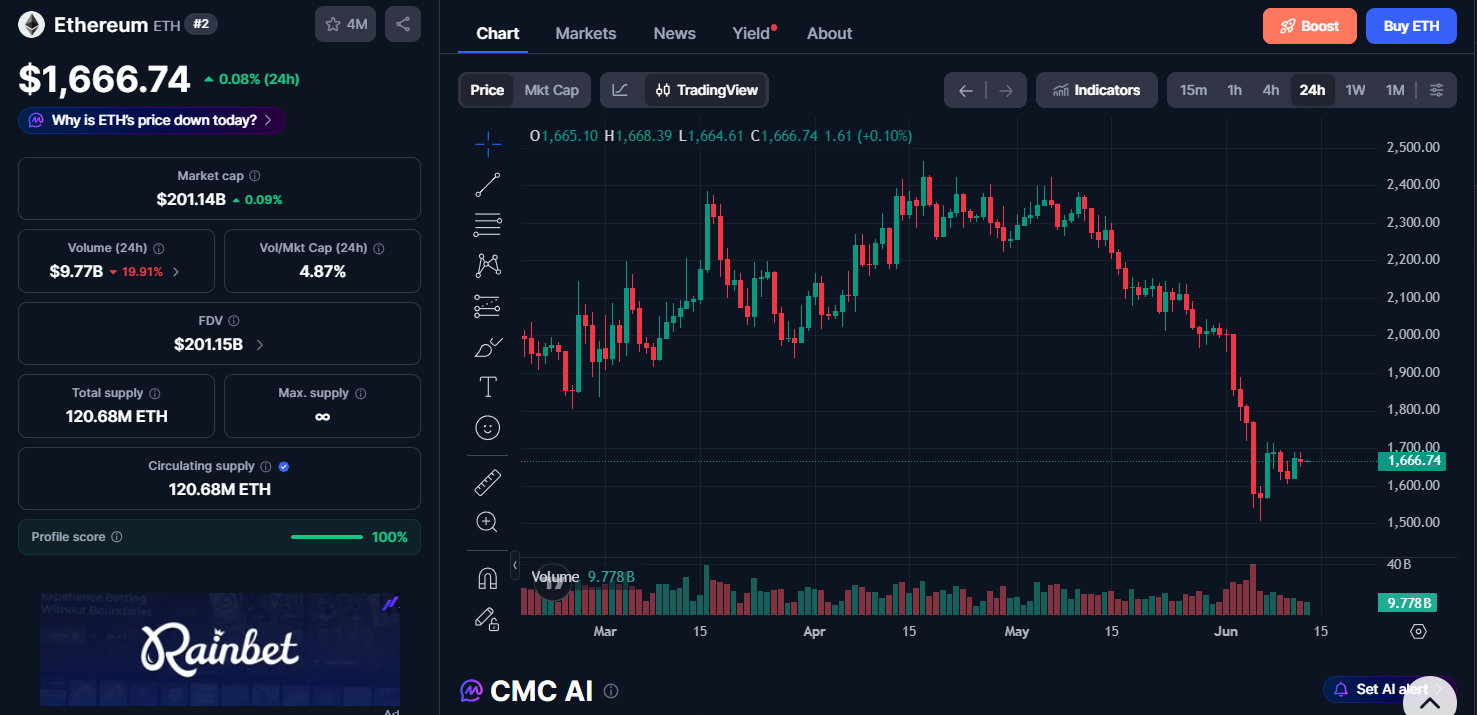Set the chart interval to 1h

(x=1235, y=90)
